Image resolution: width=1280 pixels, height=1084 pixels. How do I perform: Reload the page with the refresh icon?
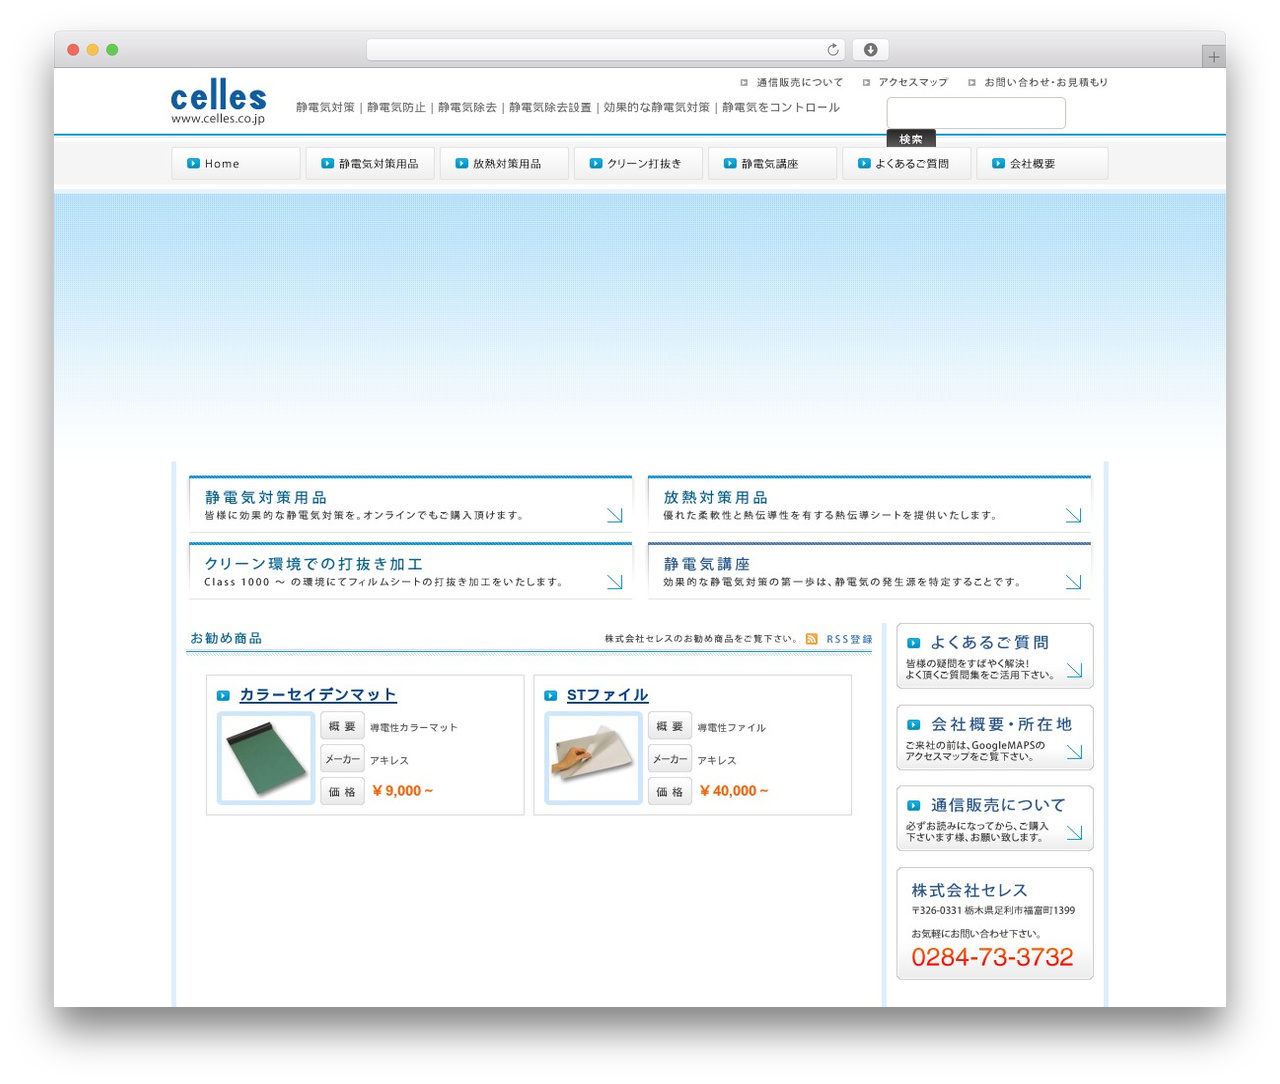(833, 50)
